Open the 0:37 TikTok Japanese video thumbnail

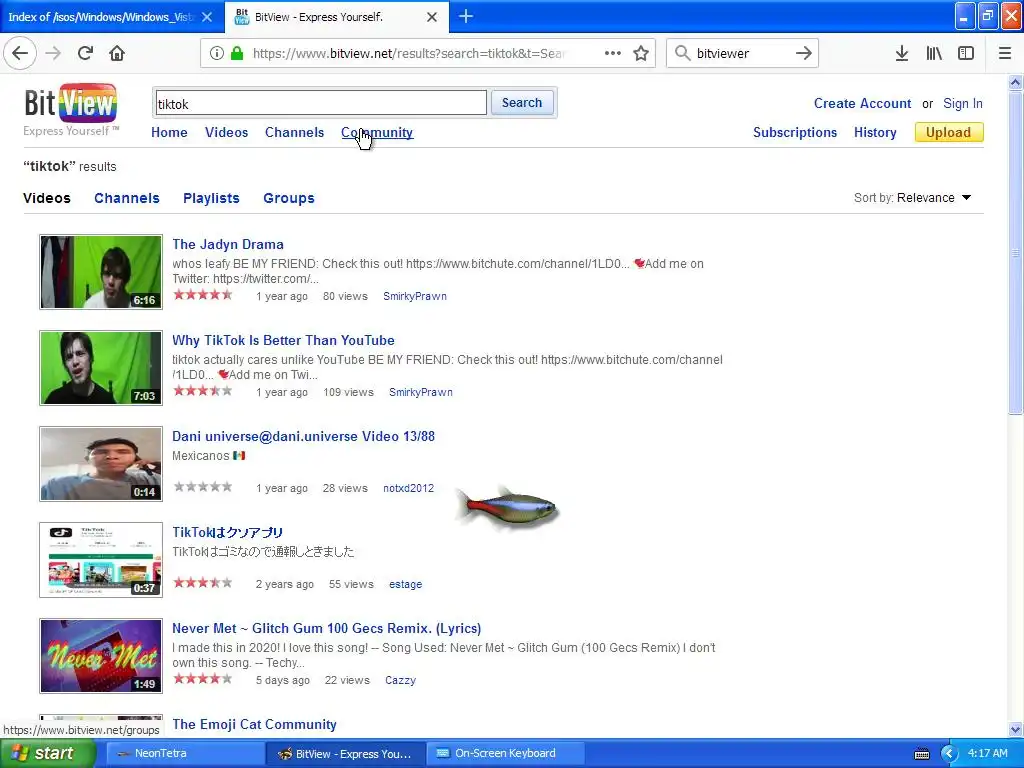pyautogui.click(x=101, y=560)
